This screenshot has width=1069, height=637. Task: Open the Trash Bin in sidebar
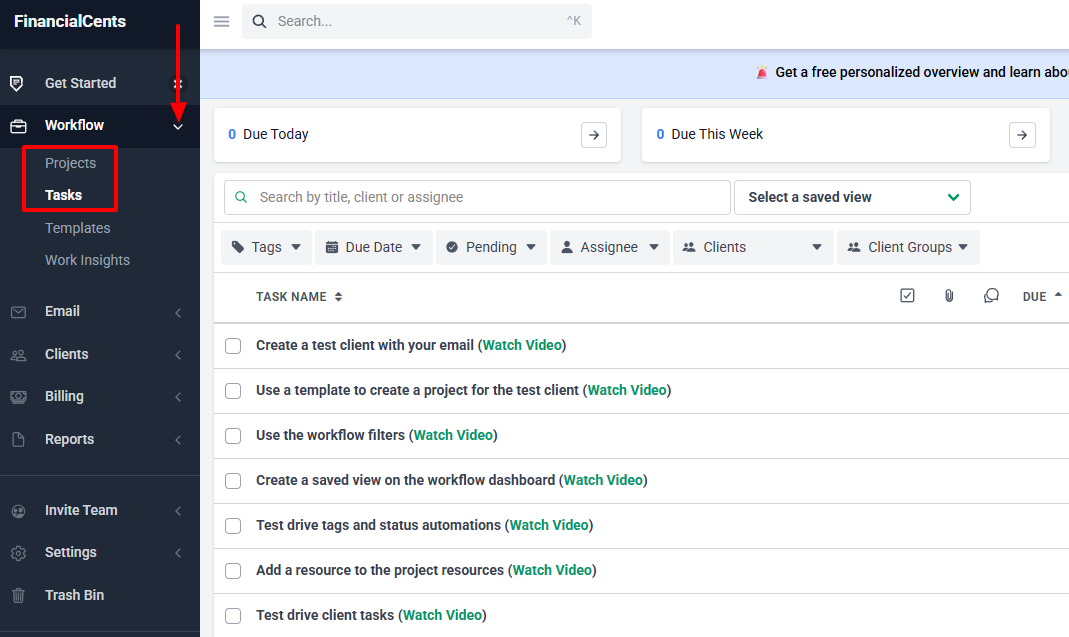click(74, 595)
